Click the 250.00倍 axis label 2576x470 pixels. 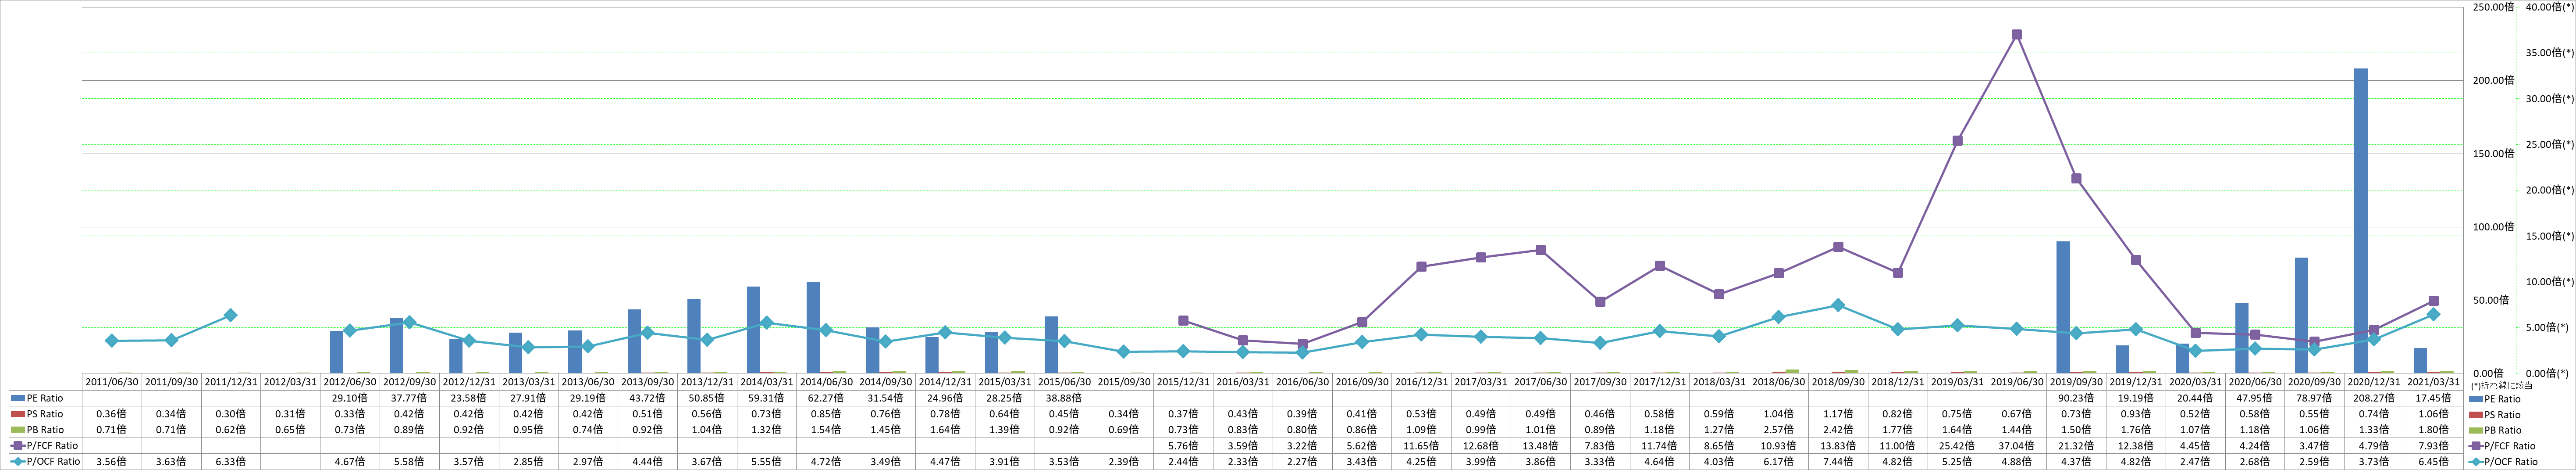coord(2493,7)
